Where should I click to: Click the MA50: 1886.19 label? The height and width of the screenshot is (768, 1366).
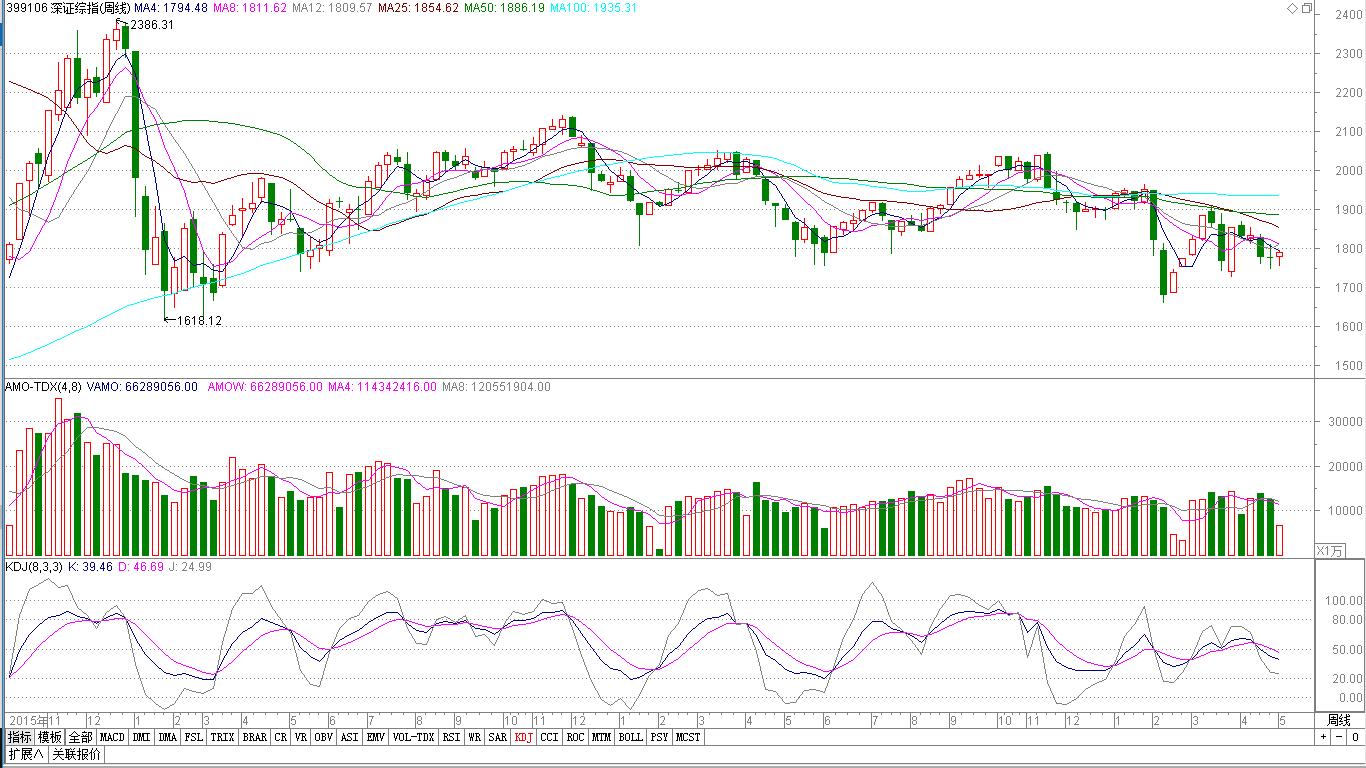point(505,8)
